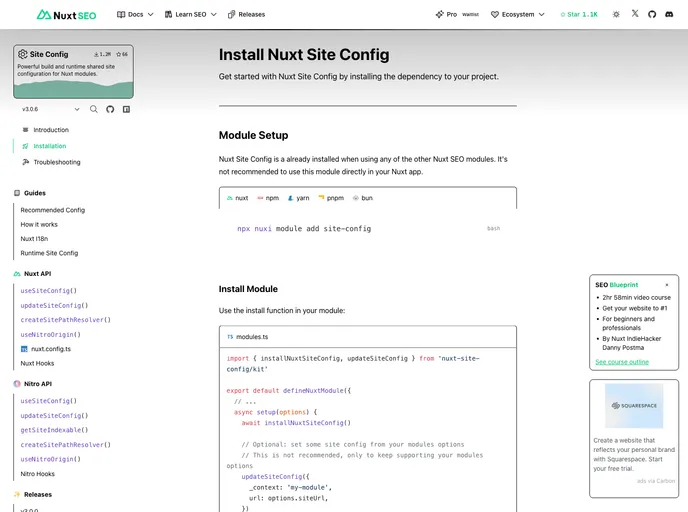
Task: Click the Ecosystem heart icon
Action: pyautogui.click(x=494, y=14)
